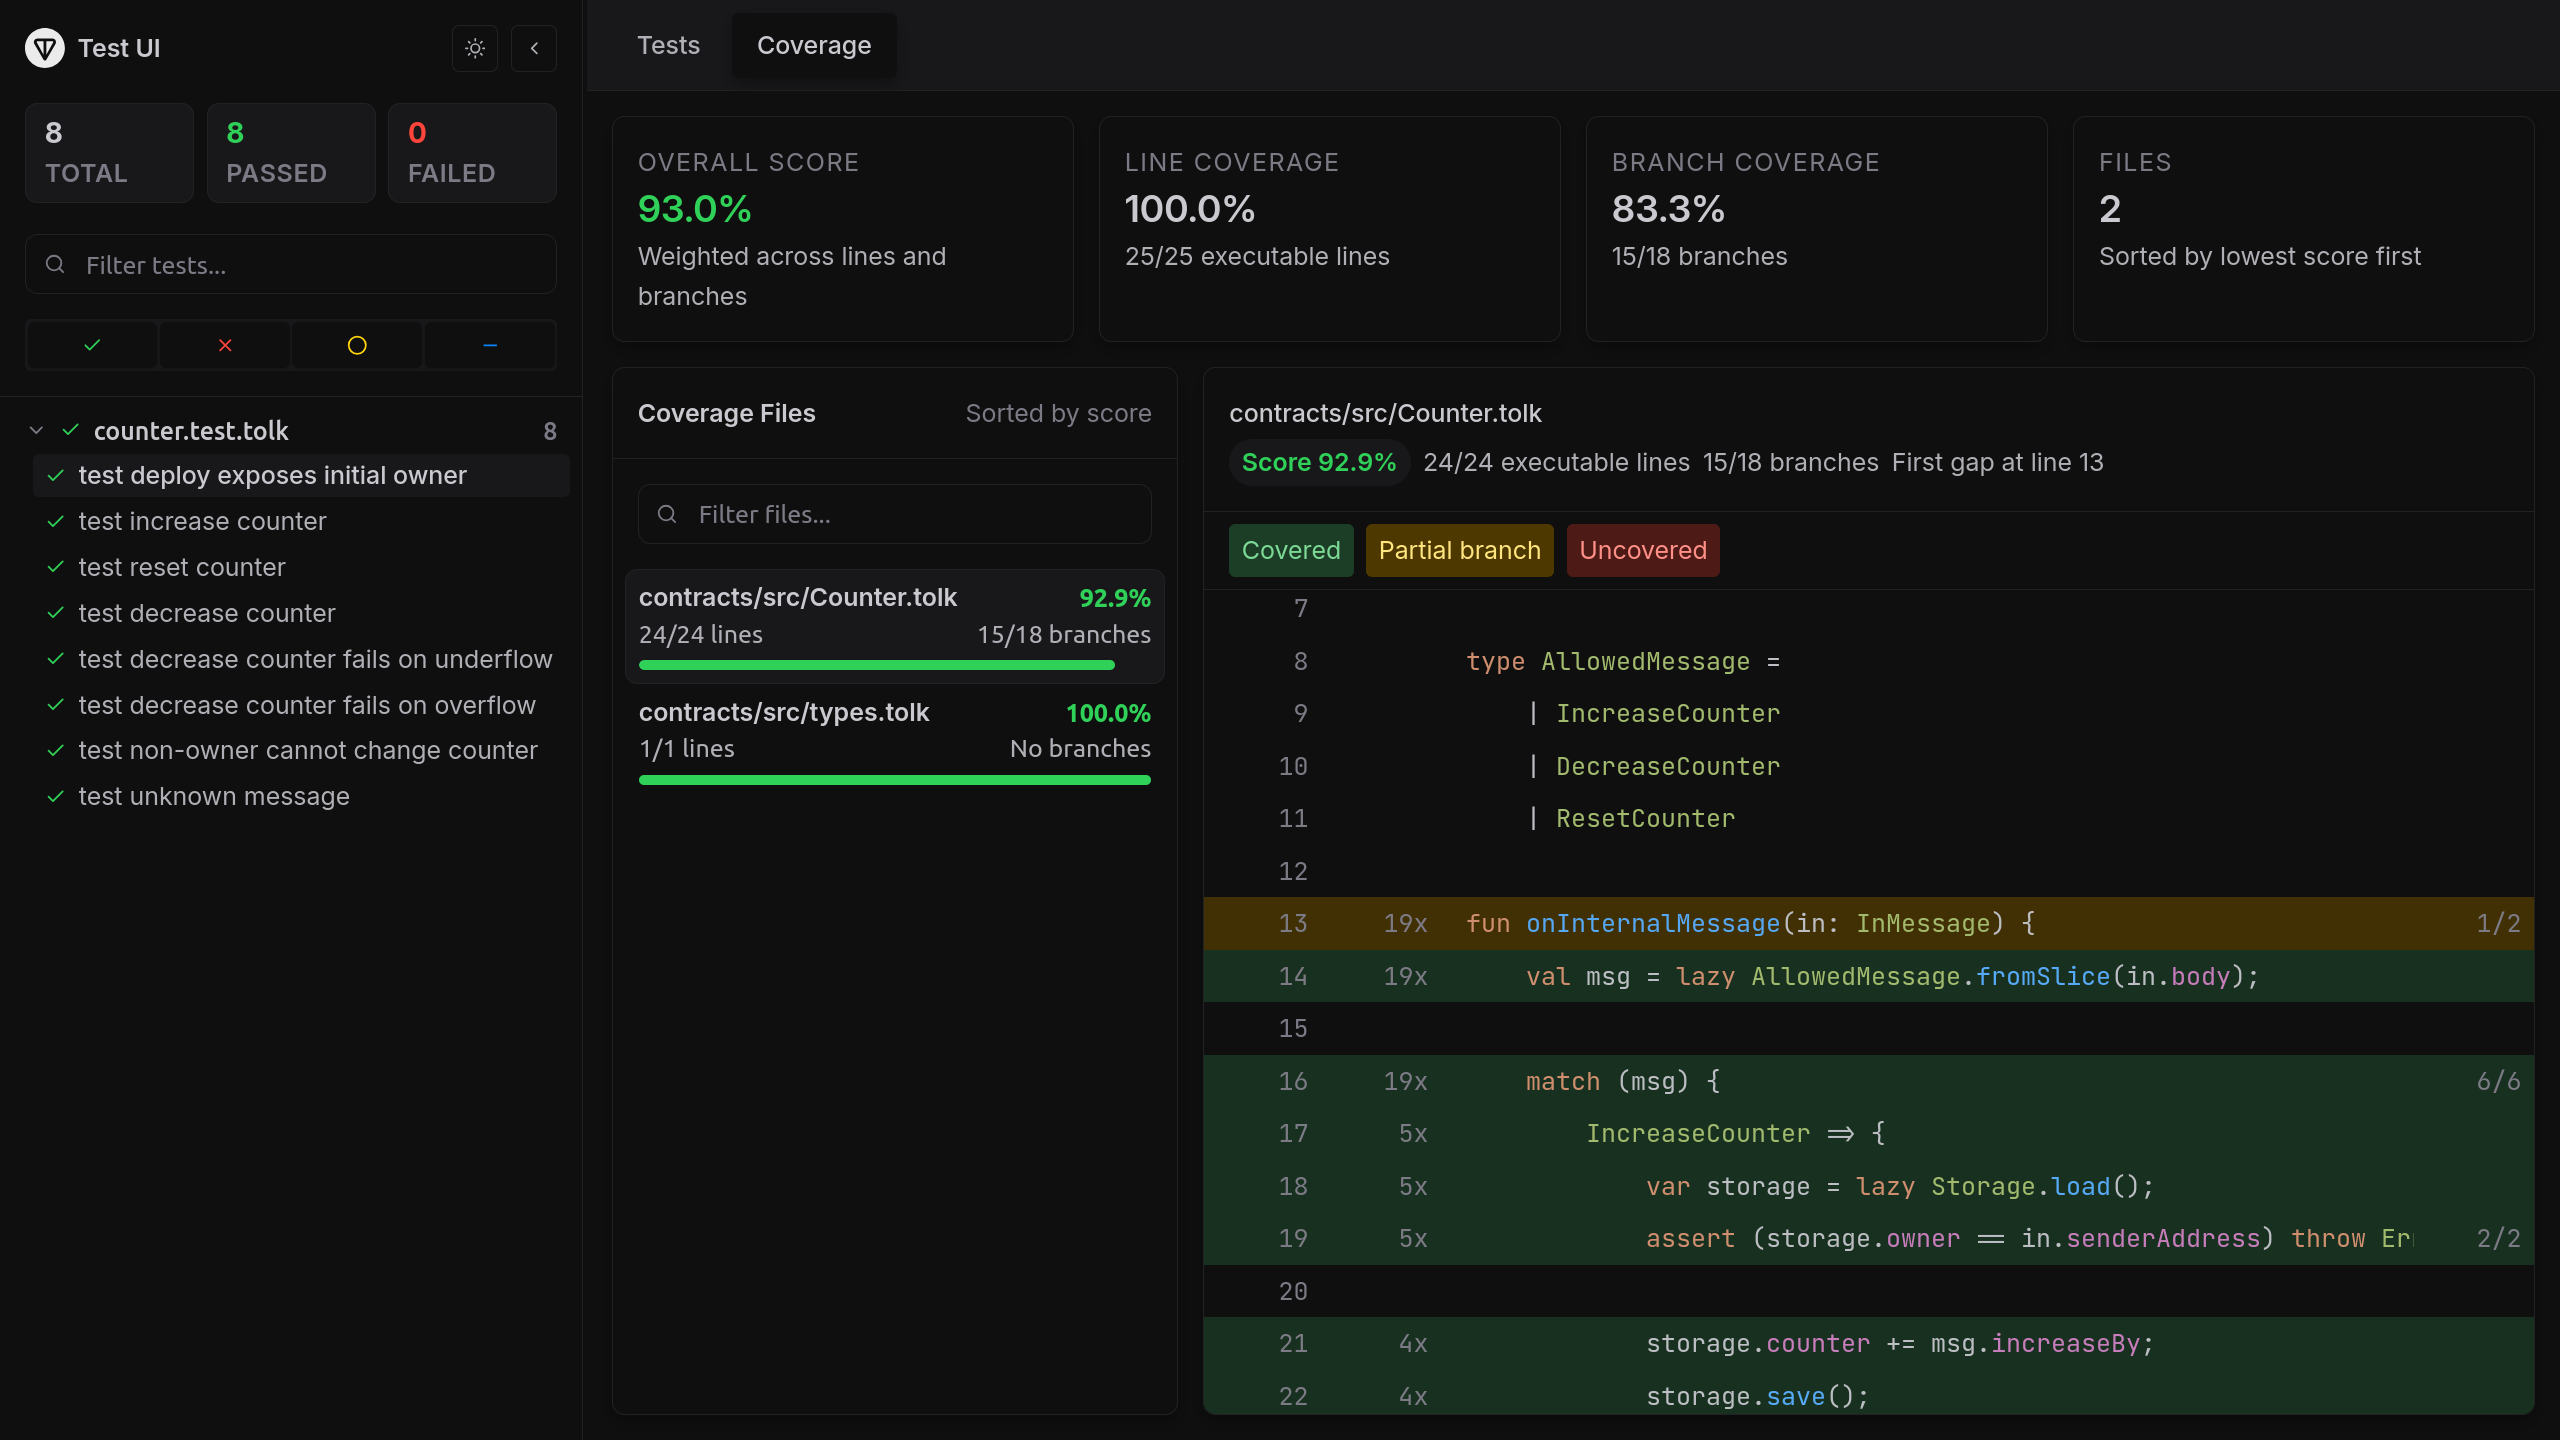The image size is (2560, 1440).
Task: Click pass icon beside test increase counter
Action: pos(57,522)
